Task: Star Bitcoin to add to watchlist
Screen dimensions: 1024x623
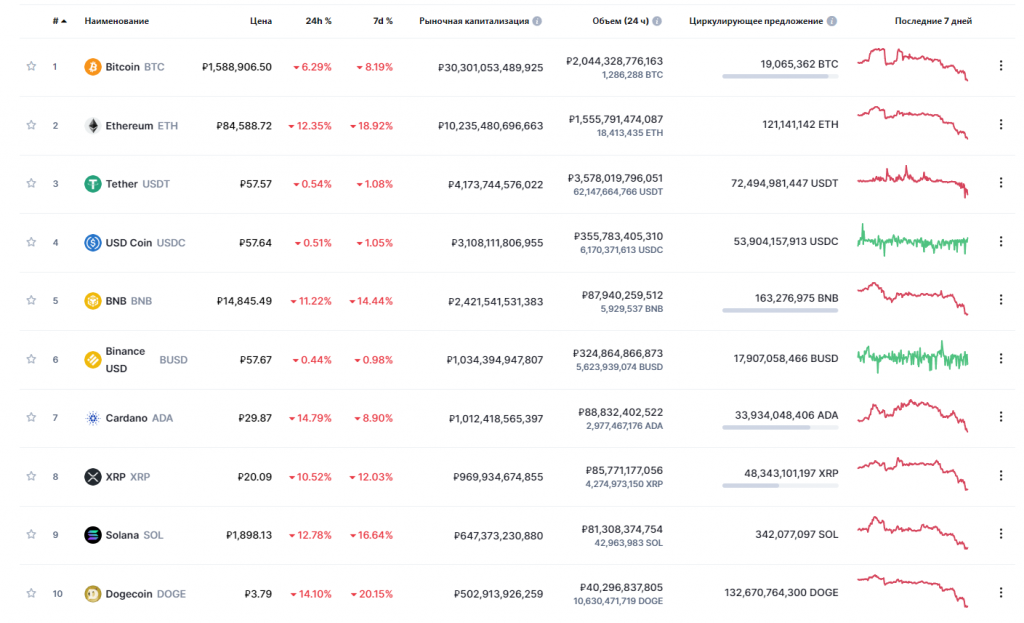Action: point(31,67)
